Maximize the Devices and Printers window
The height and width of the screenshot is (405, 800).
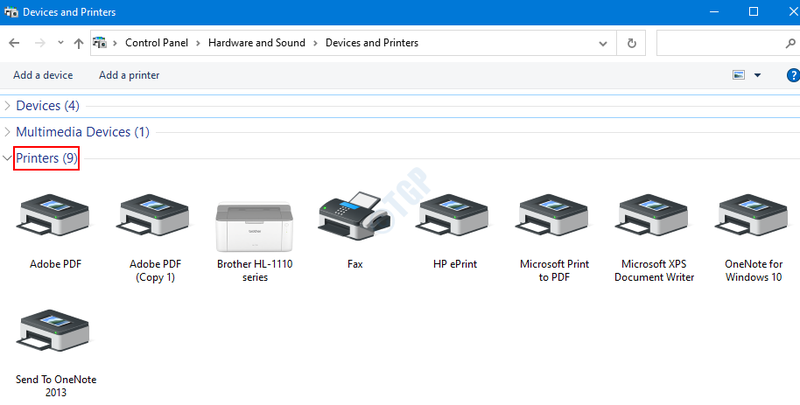(753, 12)
